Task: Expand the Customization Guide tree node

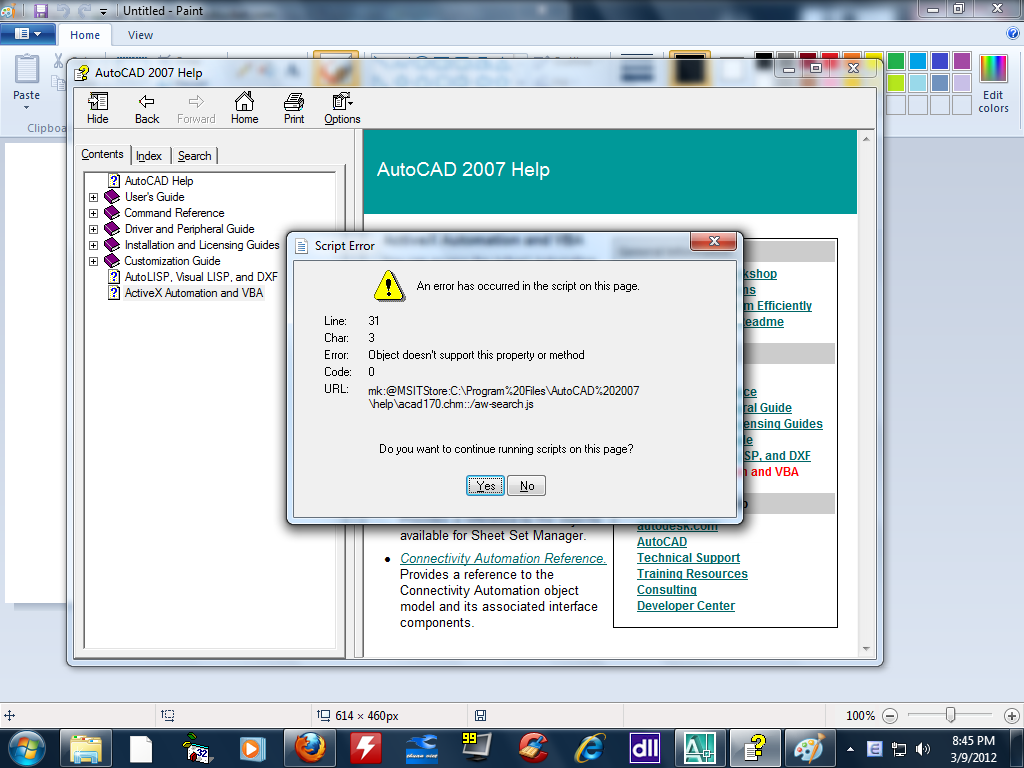Action: [93, 261]
